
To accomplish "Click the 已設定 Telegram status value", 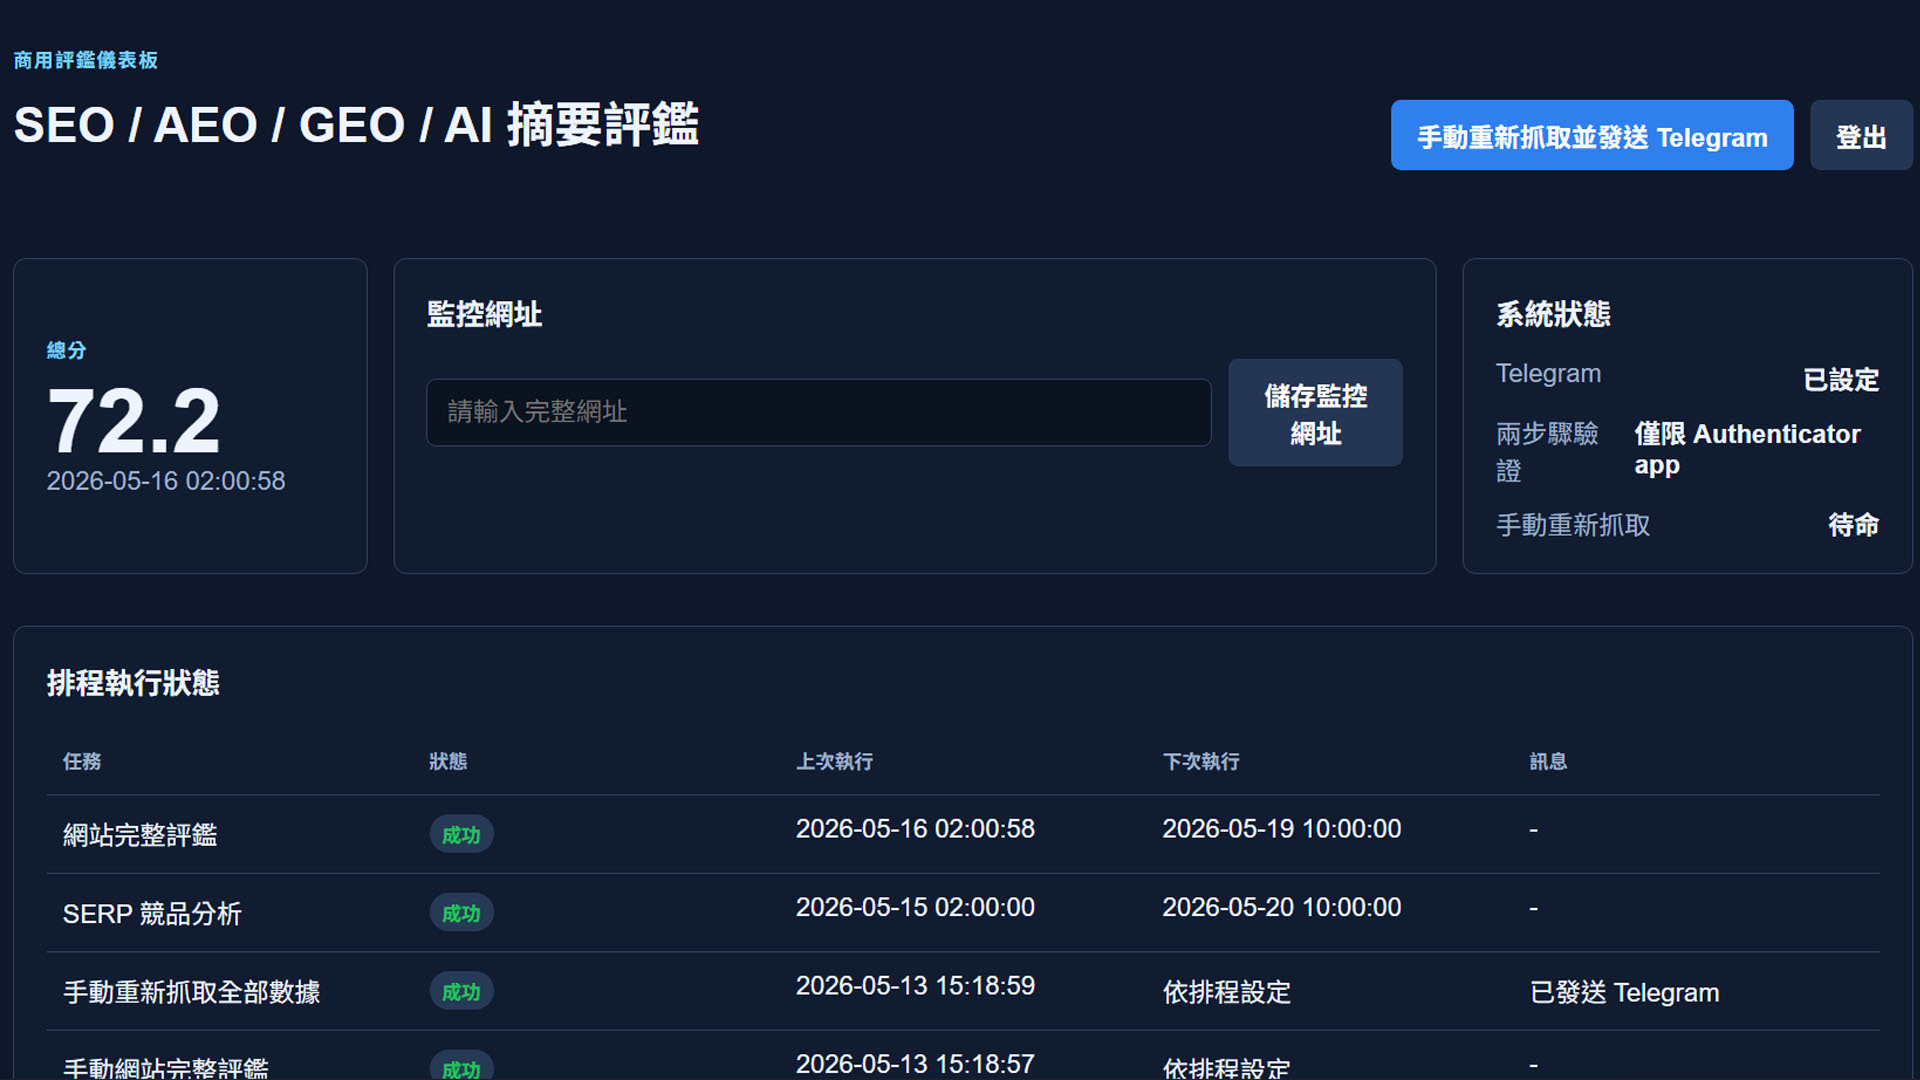I will [1841, 380].
